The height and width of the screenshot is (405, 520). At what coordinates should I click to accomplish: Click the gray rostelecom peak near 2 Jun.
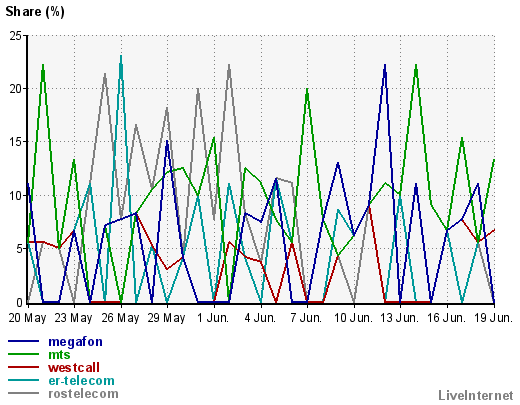pyautogui.click(x=229, y=65)
